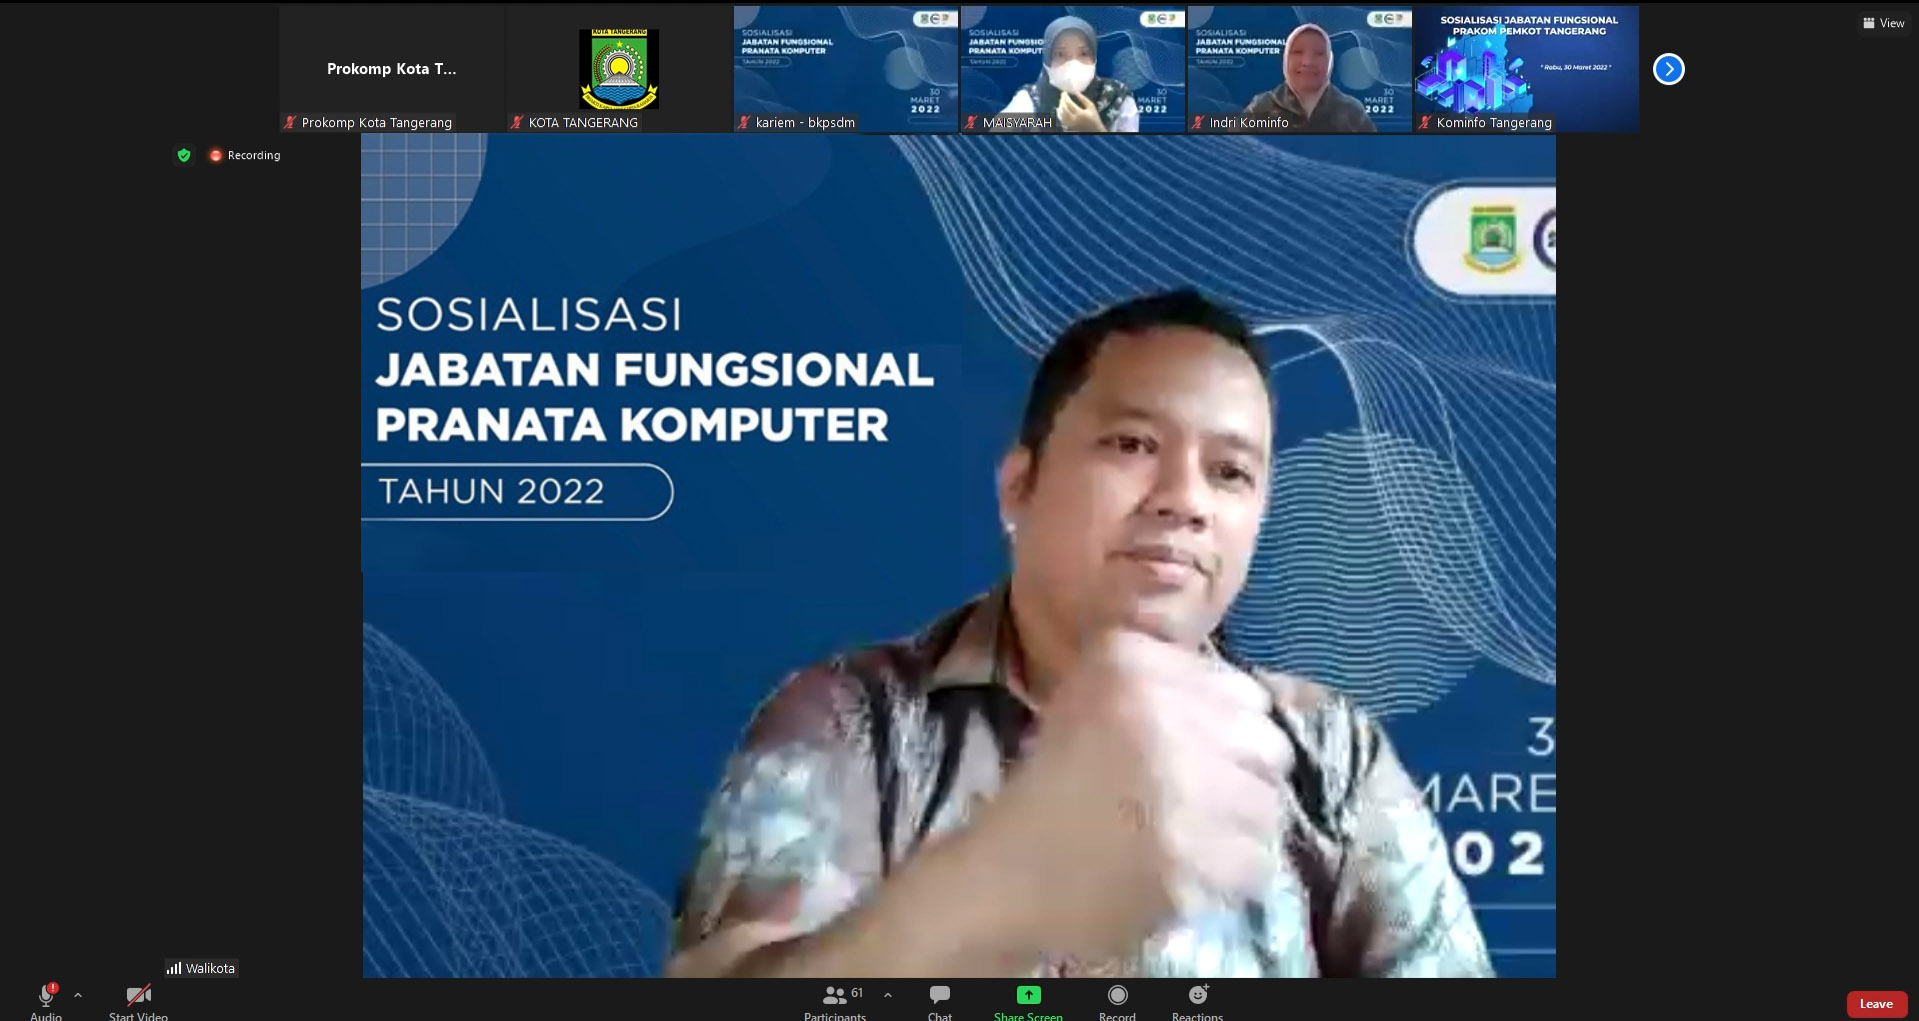
Task: Click the Walikota speaker name label
Action: (202, 968)
